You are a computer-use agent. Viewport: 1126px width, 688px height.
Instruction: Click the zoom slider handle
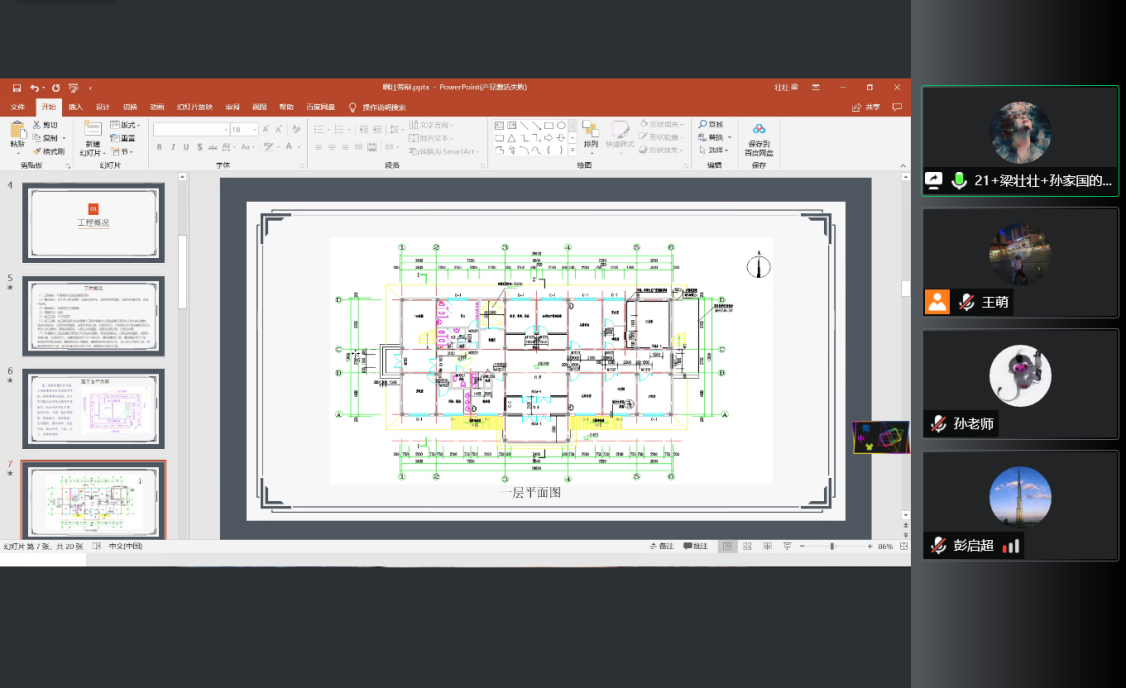click(x=832, y=547)
